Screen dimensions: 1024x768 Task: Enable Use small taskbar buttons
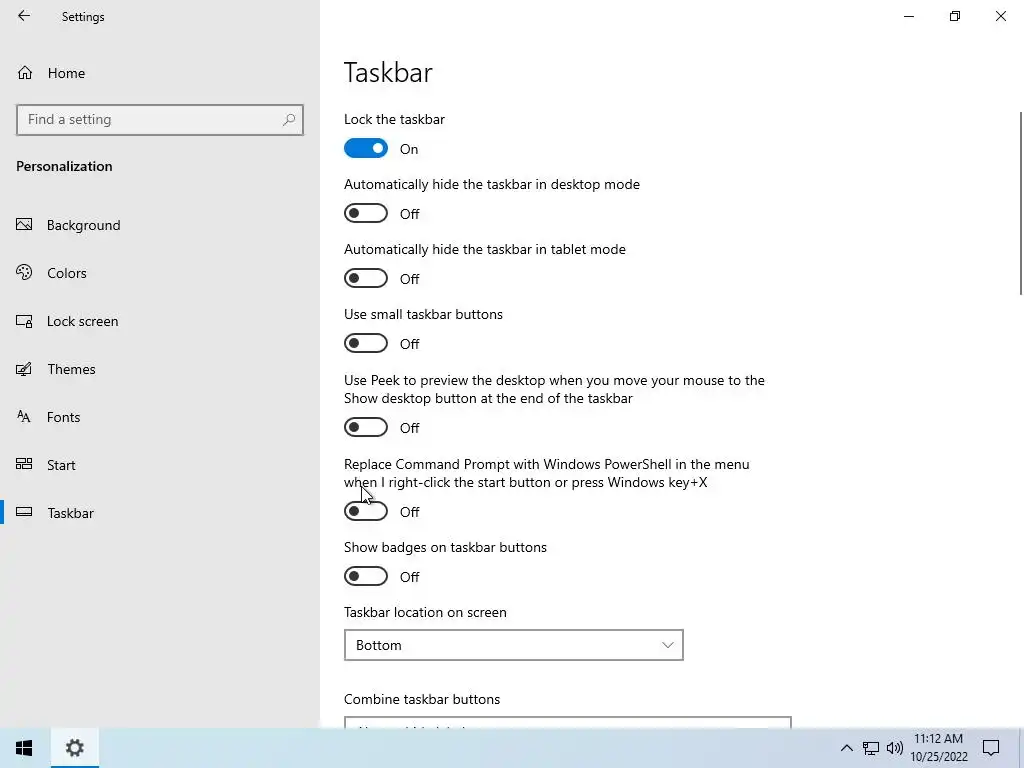[366, 343]
